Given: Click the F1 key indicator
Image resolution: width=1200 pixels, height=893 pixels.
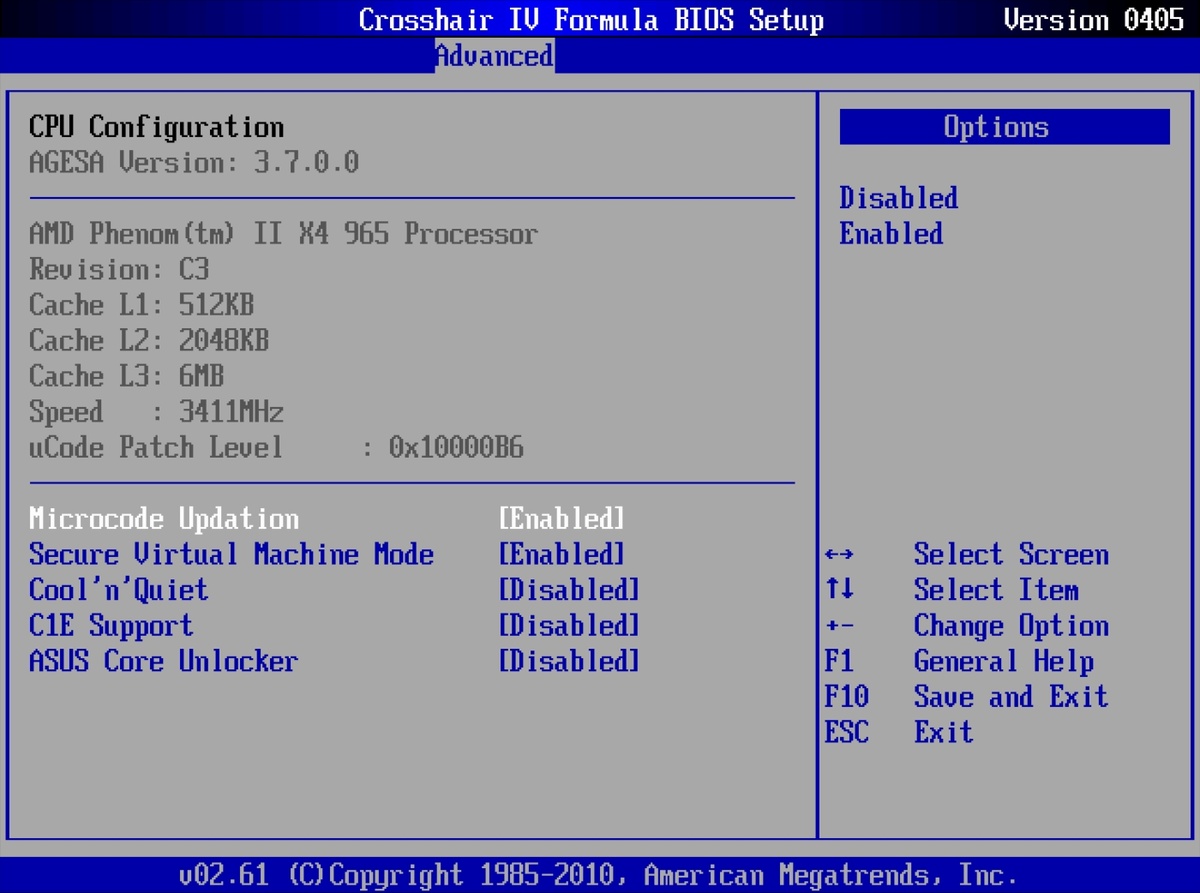Looking at the screenshot, I should click(x=839, y=662).
